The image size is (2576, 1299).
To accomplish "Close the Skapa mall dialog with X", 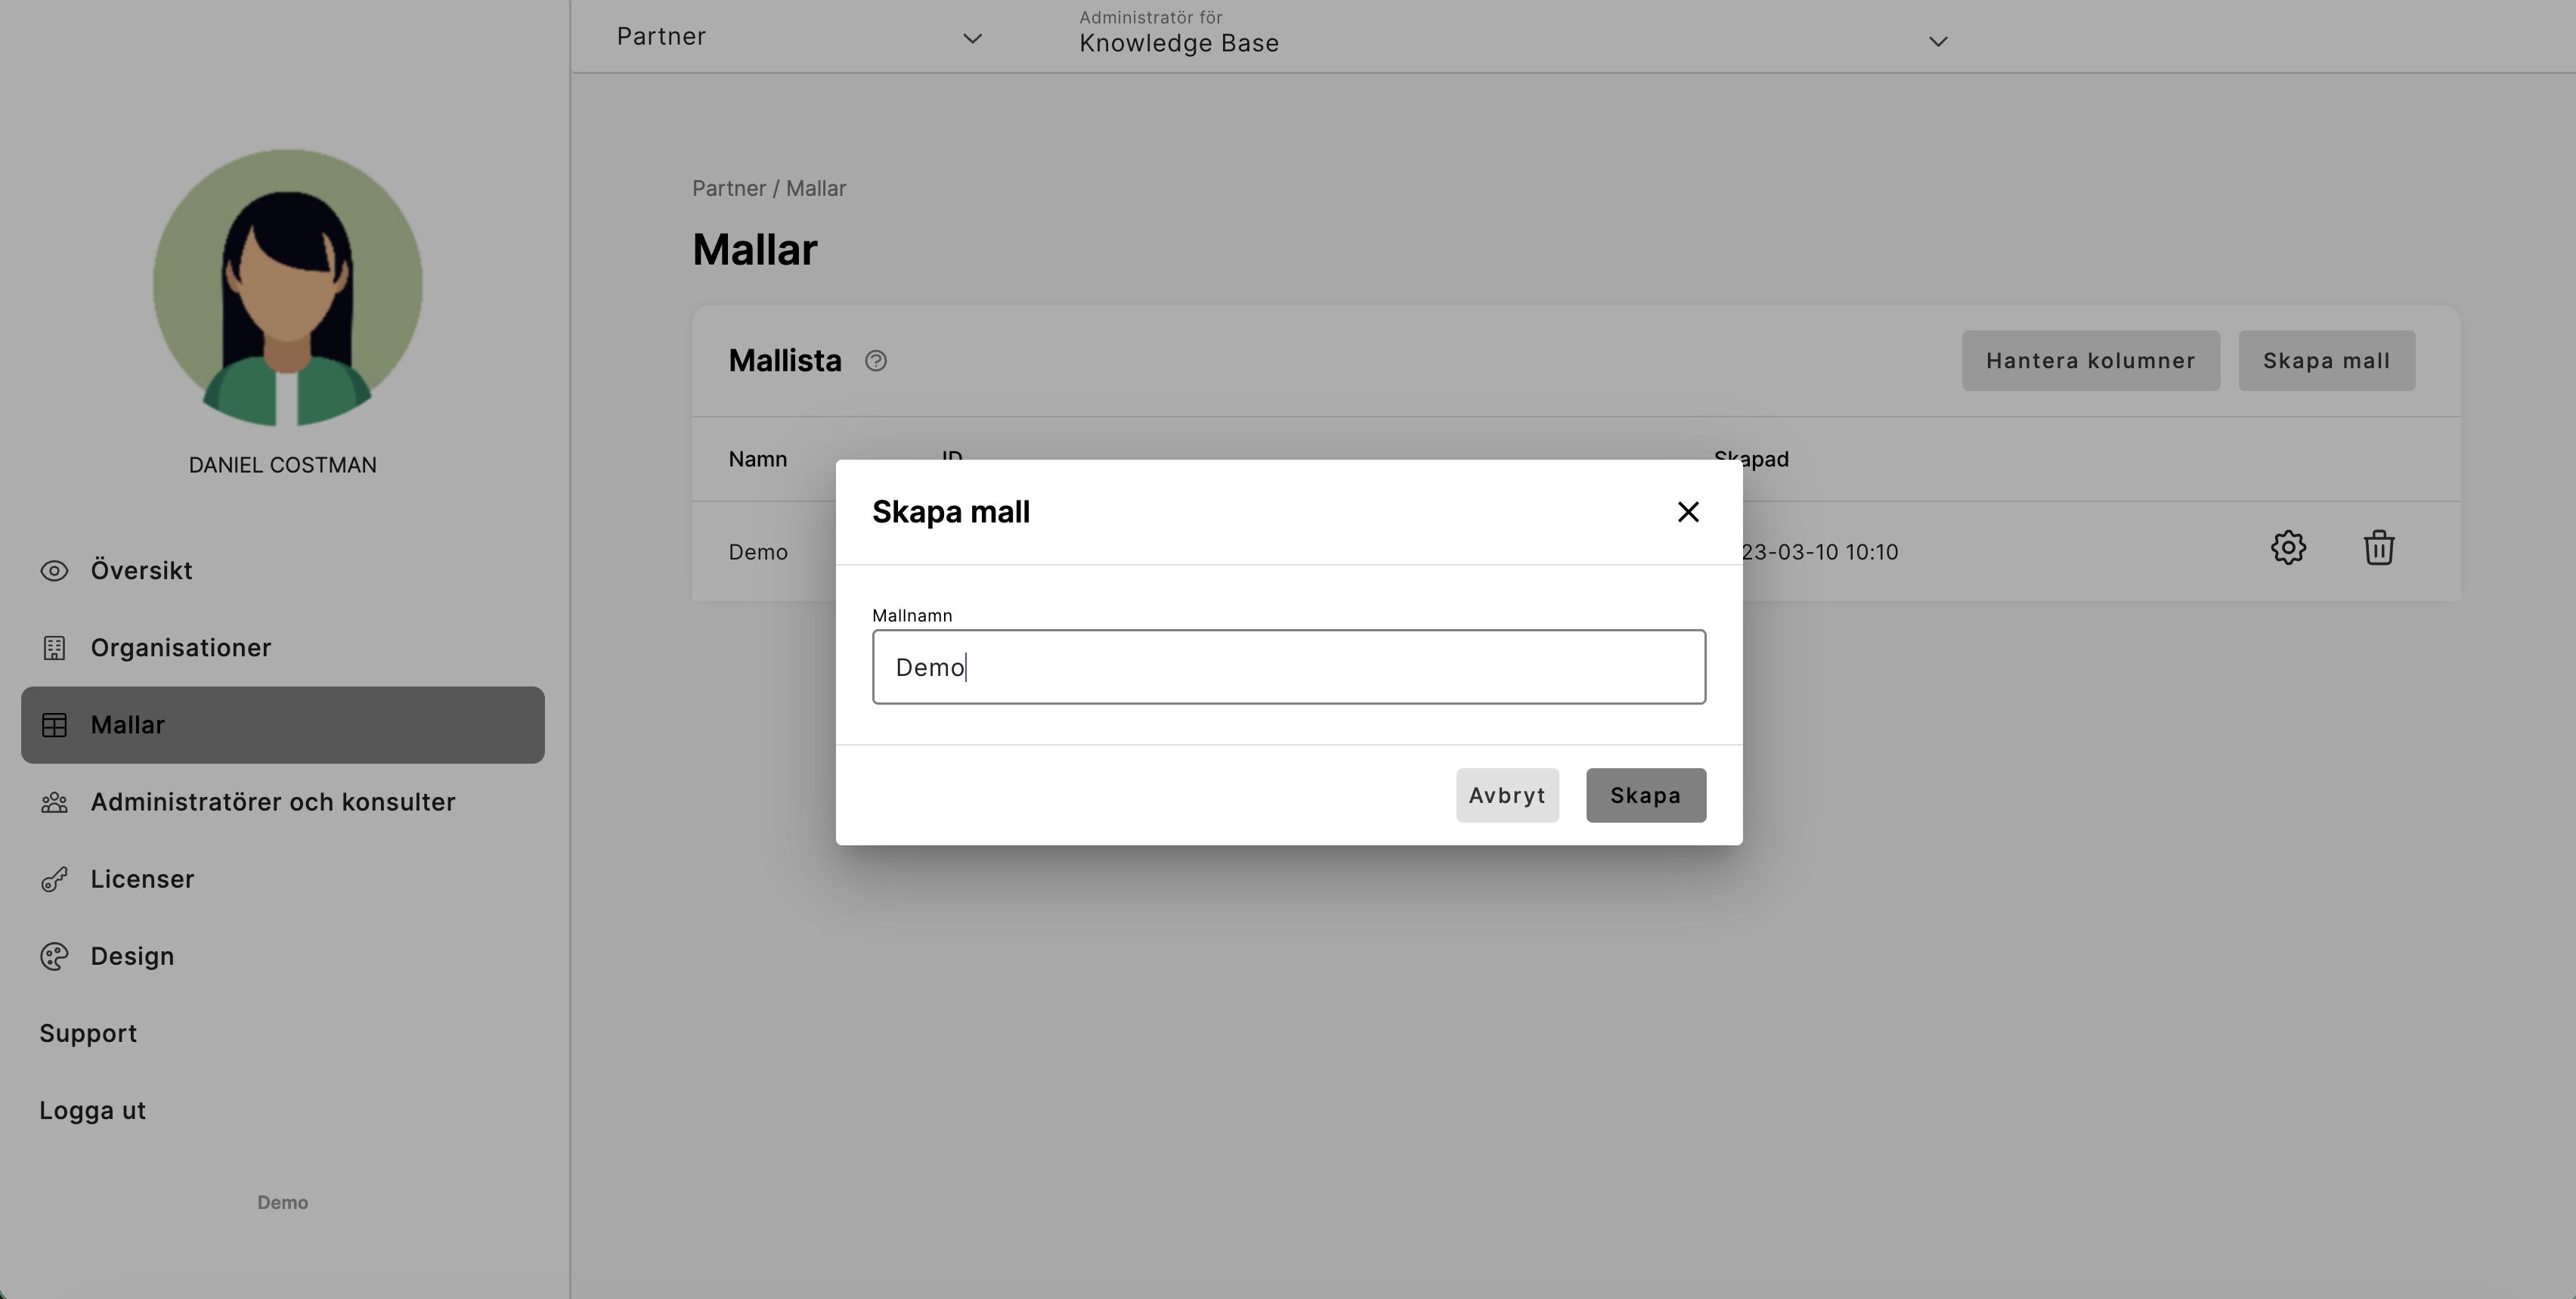I will [1688, 512].
